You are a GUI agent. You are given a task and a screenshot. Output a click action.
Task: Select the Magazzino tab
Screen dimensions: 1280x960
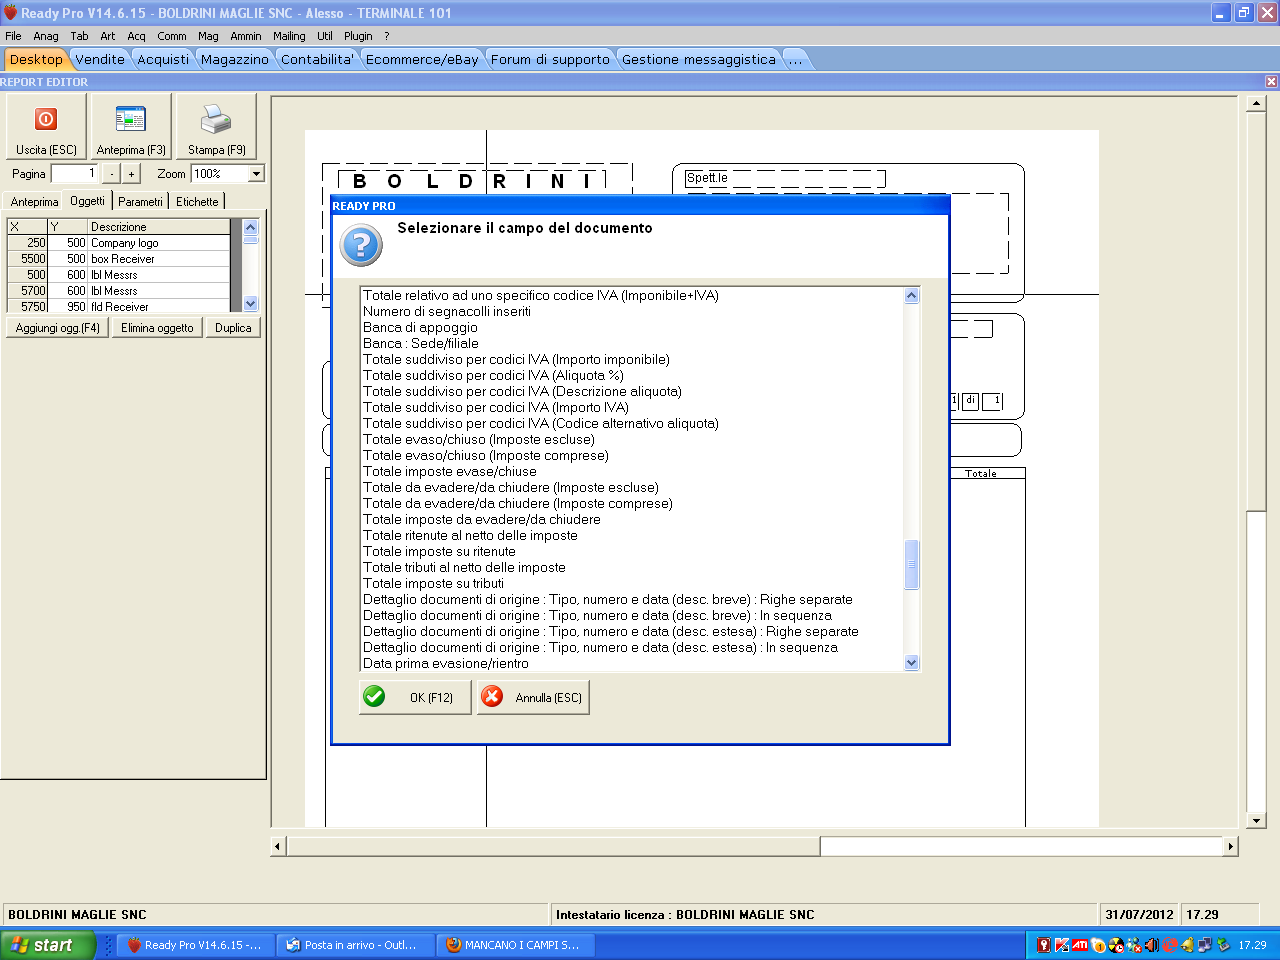(x=235, y=60)
